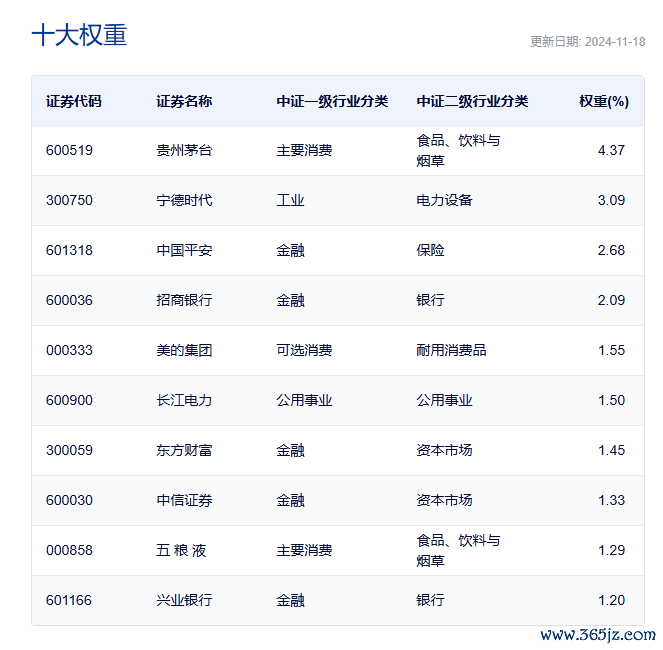Click the update date 2024-11-18 text
This screenshot has width=663, height=650.
pyautogui.click(x=588, y=41)
